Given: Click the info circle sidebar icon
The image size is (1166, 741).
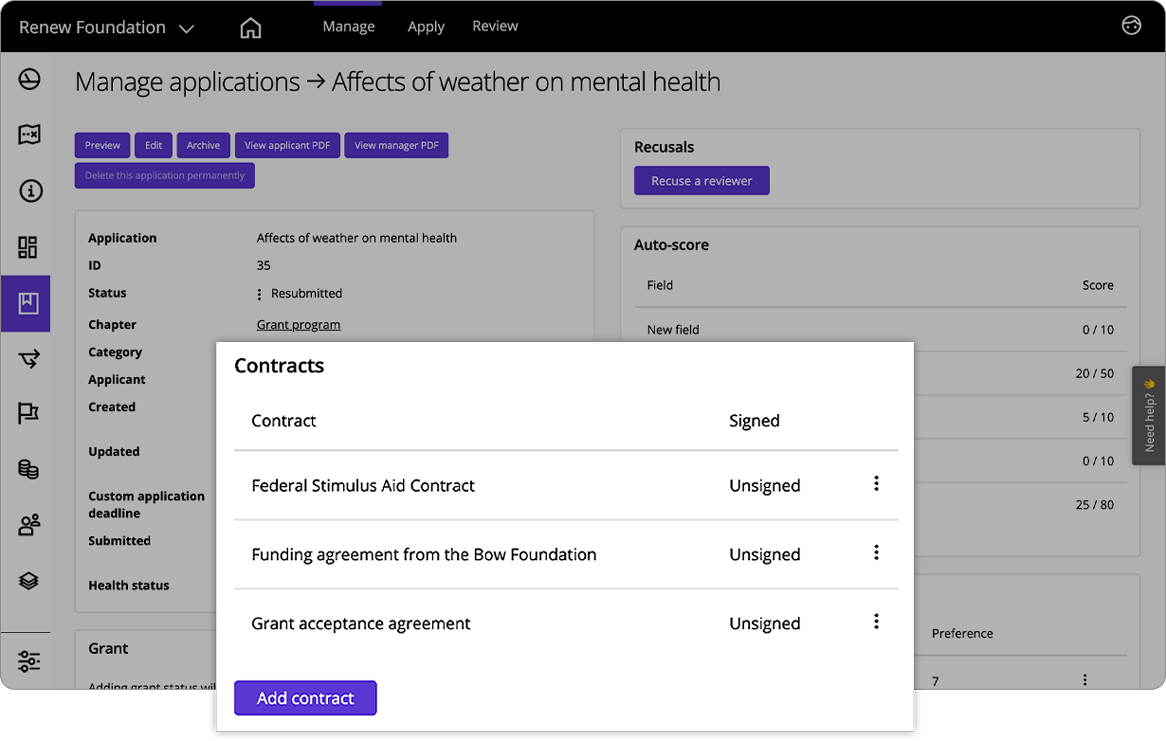Looking at the screenshot, I should click(30, 190).
